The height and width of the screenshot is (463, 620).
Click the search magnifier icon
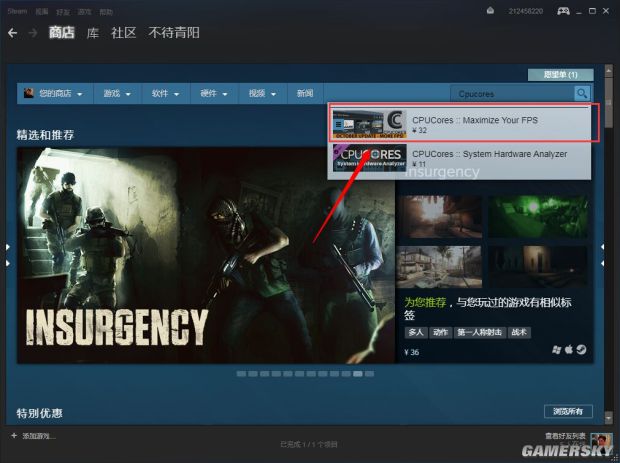[x=582, y=93]
